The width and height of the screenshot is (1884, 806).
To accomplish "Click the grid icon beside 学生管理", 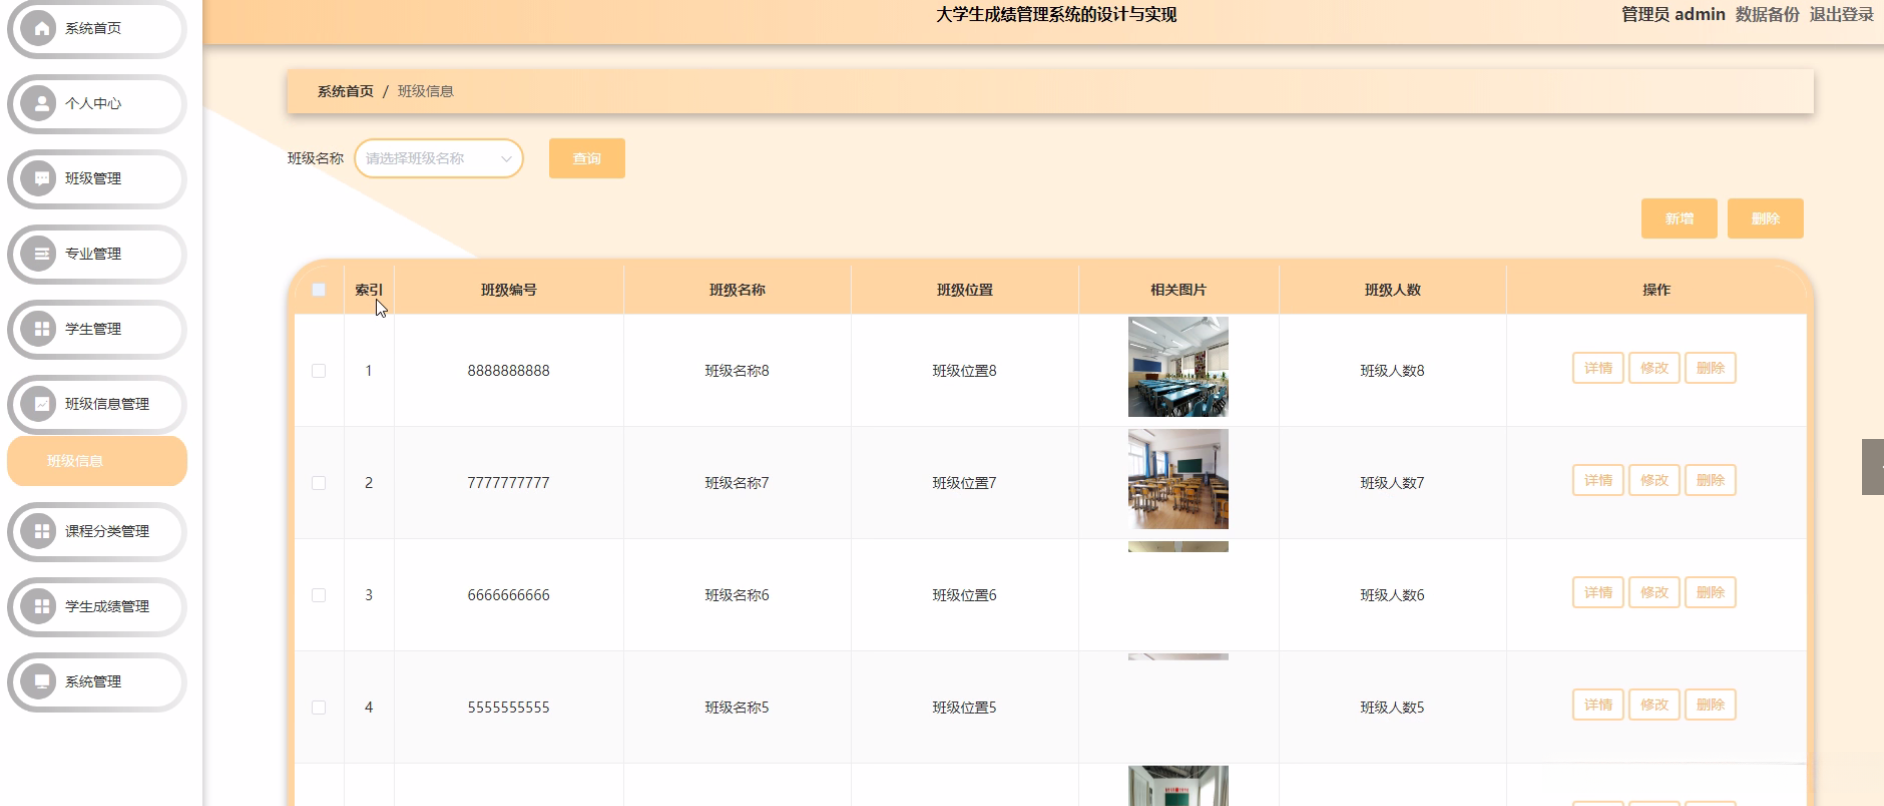I will click(40, 329).
